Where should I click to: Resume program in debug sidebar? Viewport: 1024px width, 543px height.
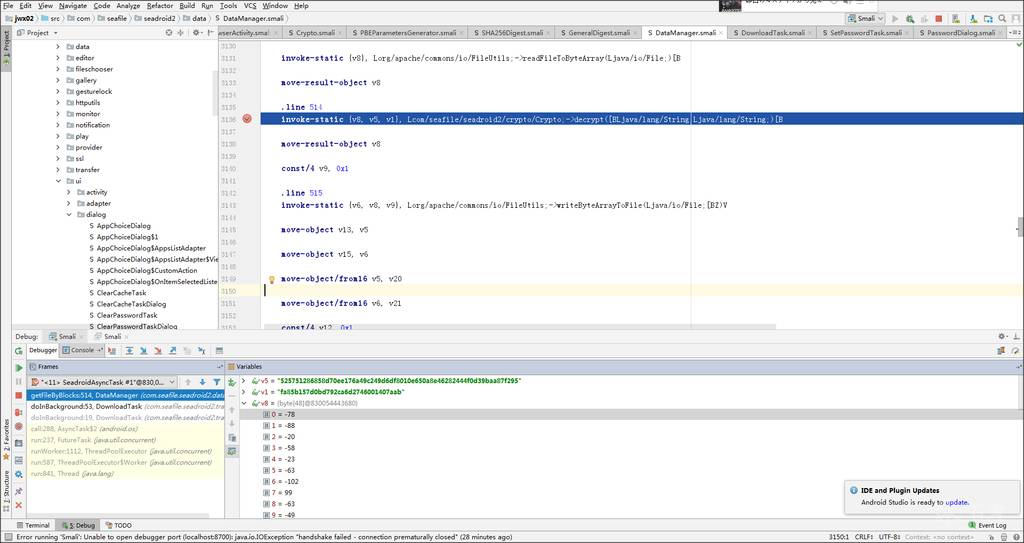18,368
